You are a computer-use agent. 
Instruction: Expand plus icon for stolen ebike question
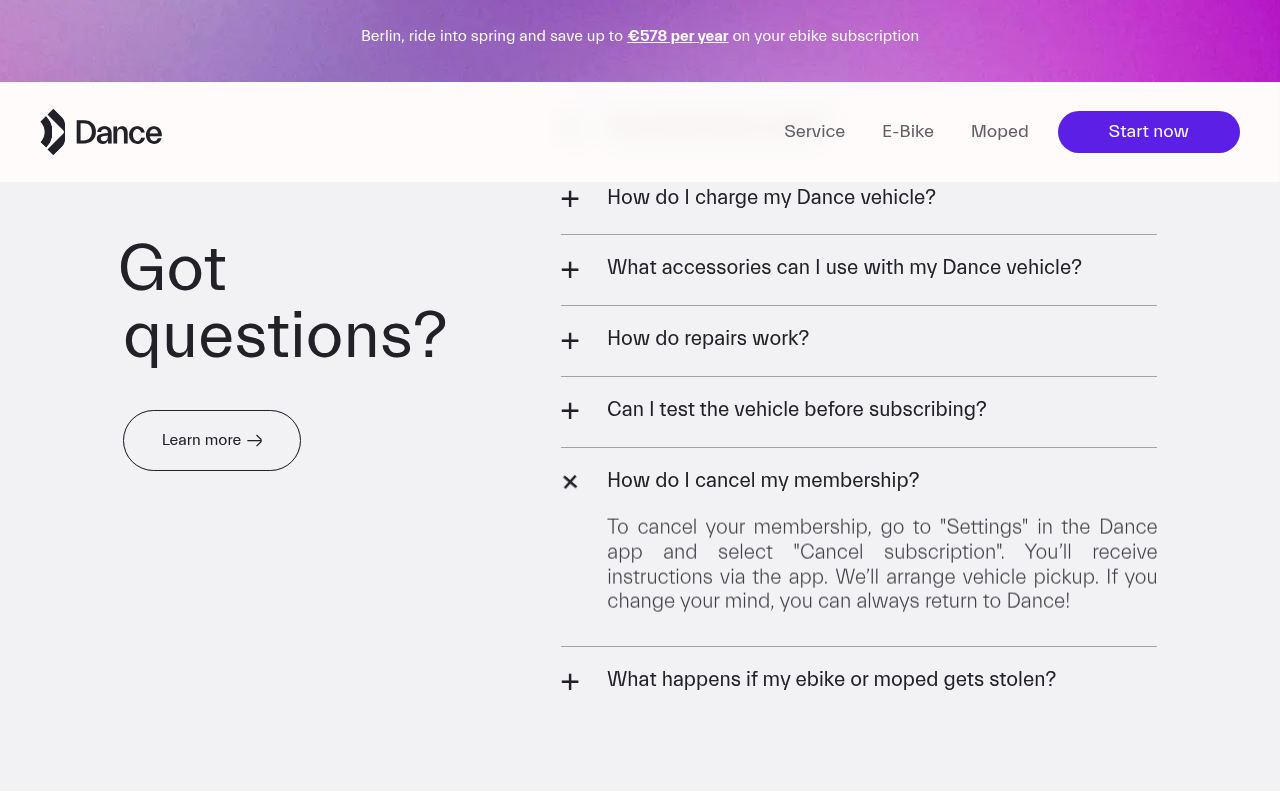pos(570,682)
